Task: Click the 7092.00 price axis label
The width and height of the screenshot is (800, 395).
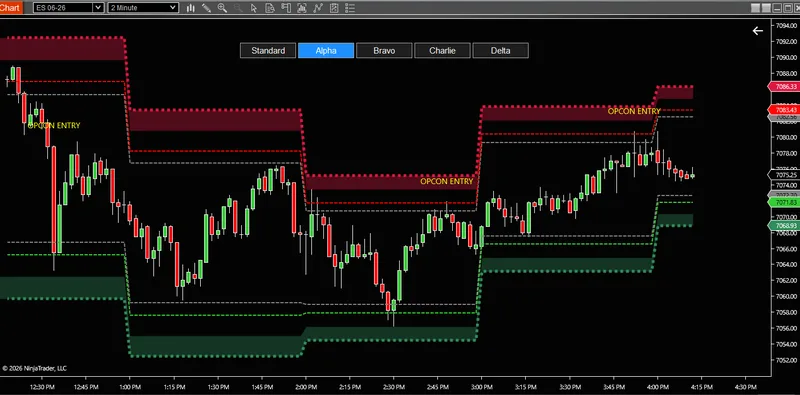Action: click(x=786, y=41)
